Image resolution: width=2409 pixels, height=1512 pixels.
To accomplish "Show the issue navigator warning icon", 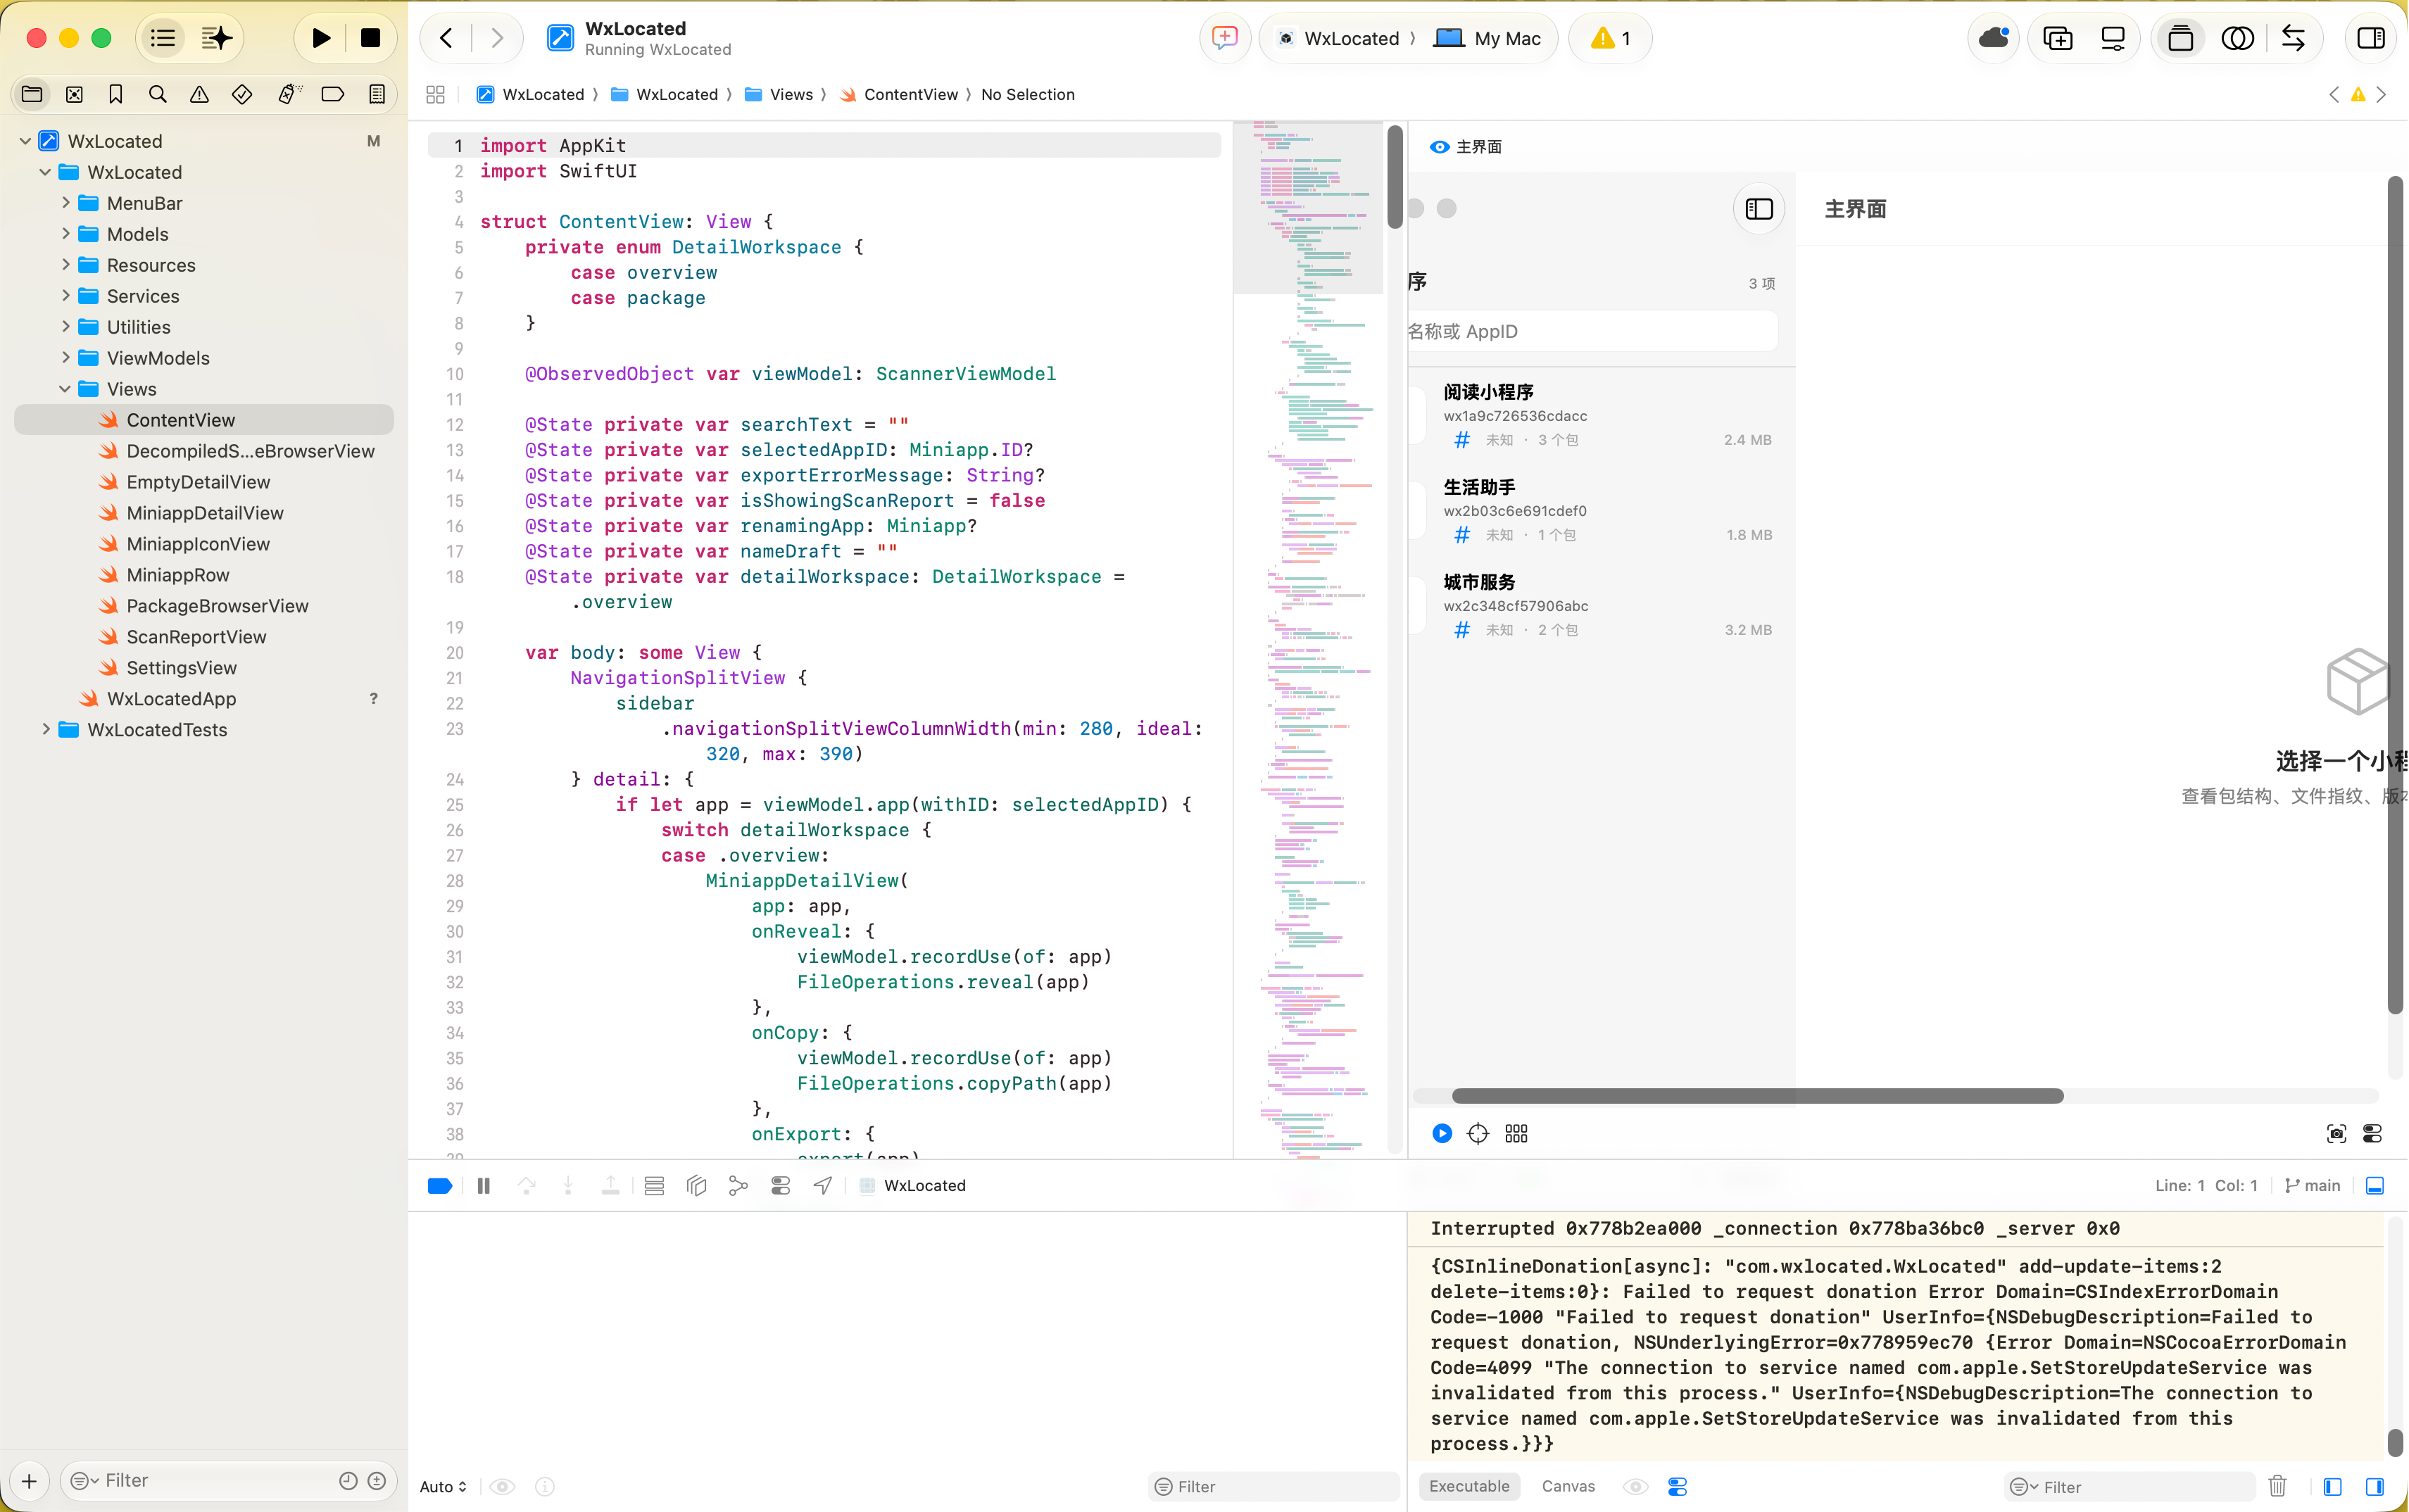I will tap(200, 94).
